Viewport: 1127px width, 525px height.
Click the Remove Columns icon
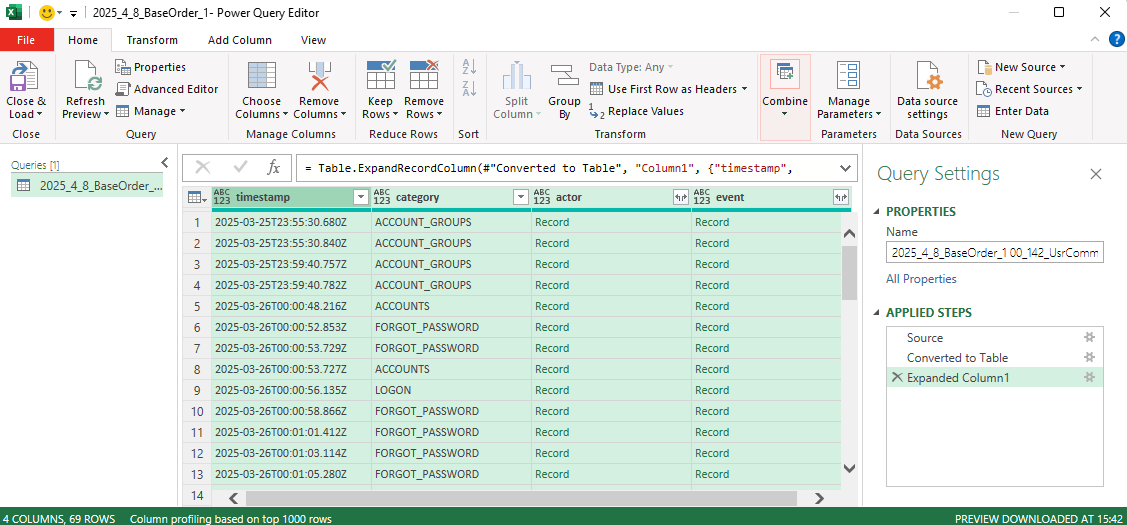[318, 76]
